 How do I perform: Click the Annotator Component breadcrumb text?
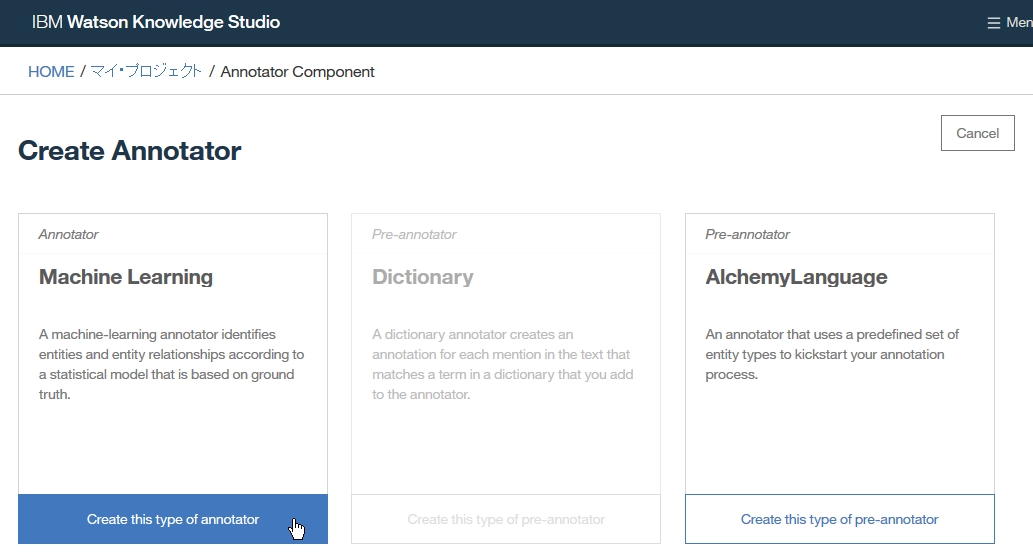point(297,71)
